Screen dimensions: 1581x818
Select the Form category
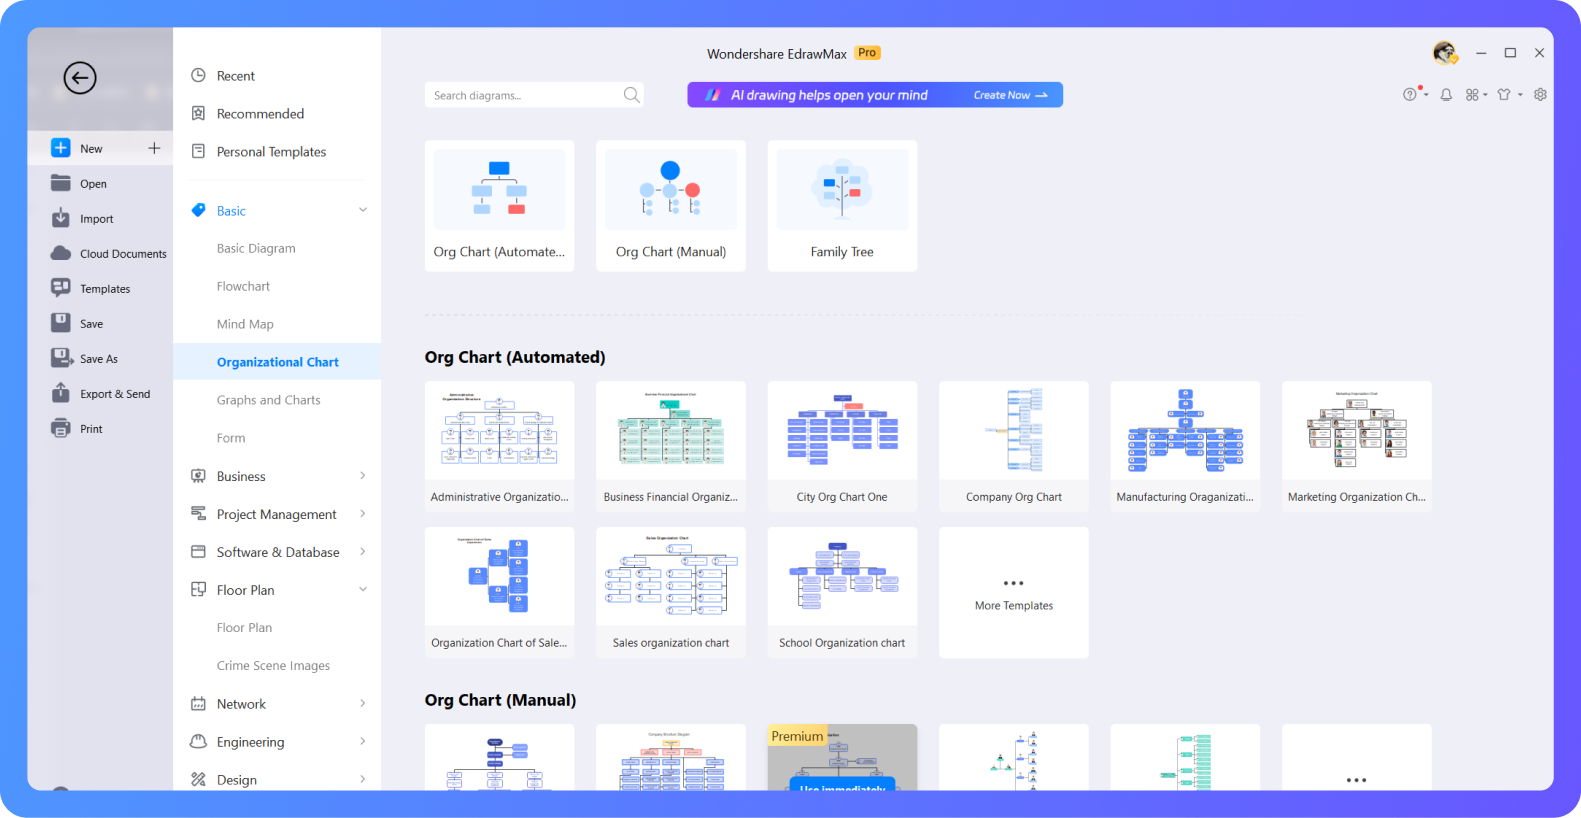click(231, 438)
